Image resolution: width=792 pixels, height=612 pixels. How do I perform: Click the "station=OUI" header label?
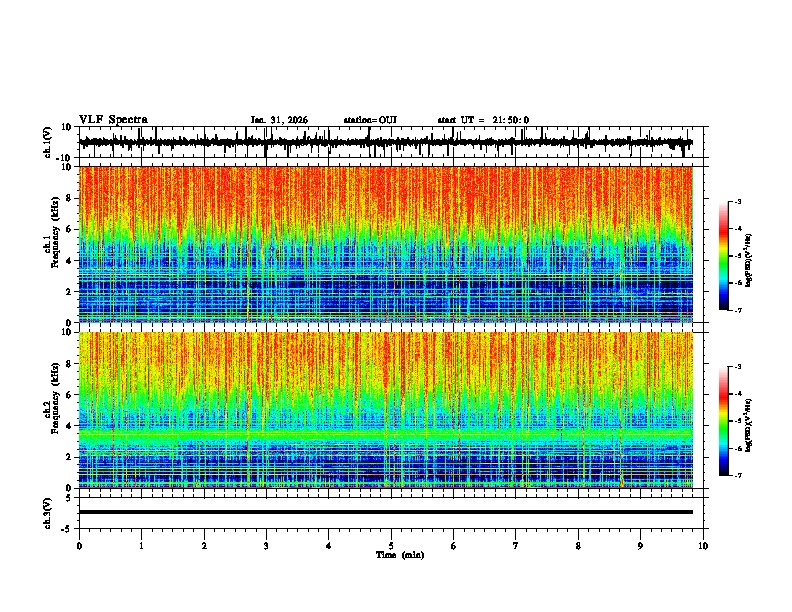[x=370, y=120]
